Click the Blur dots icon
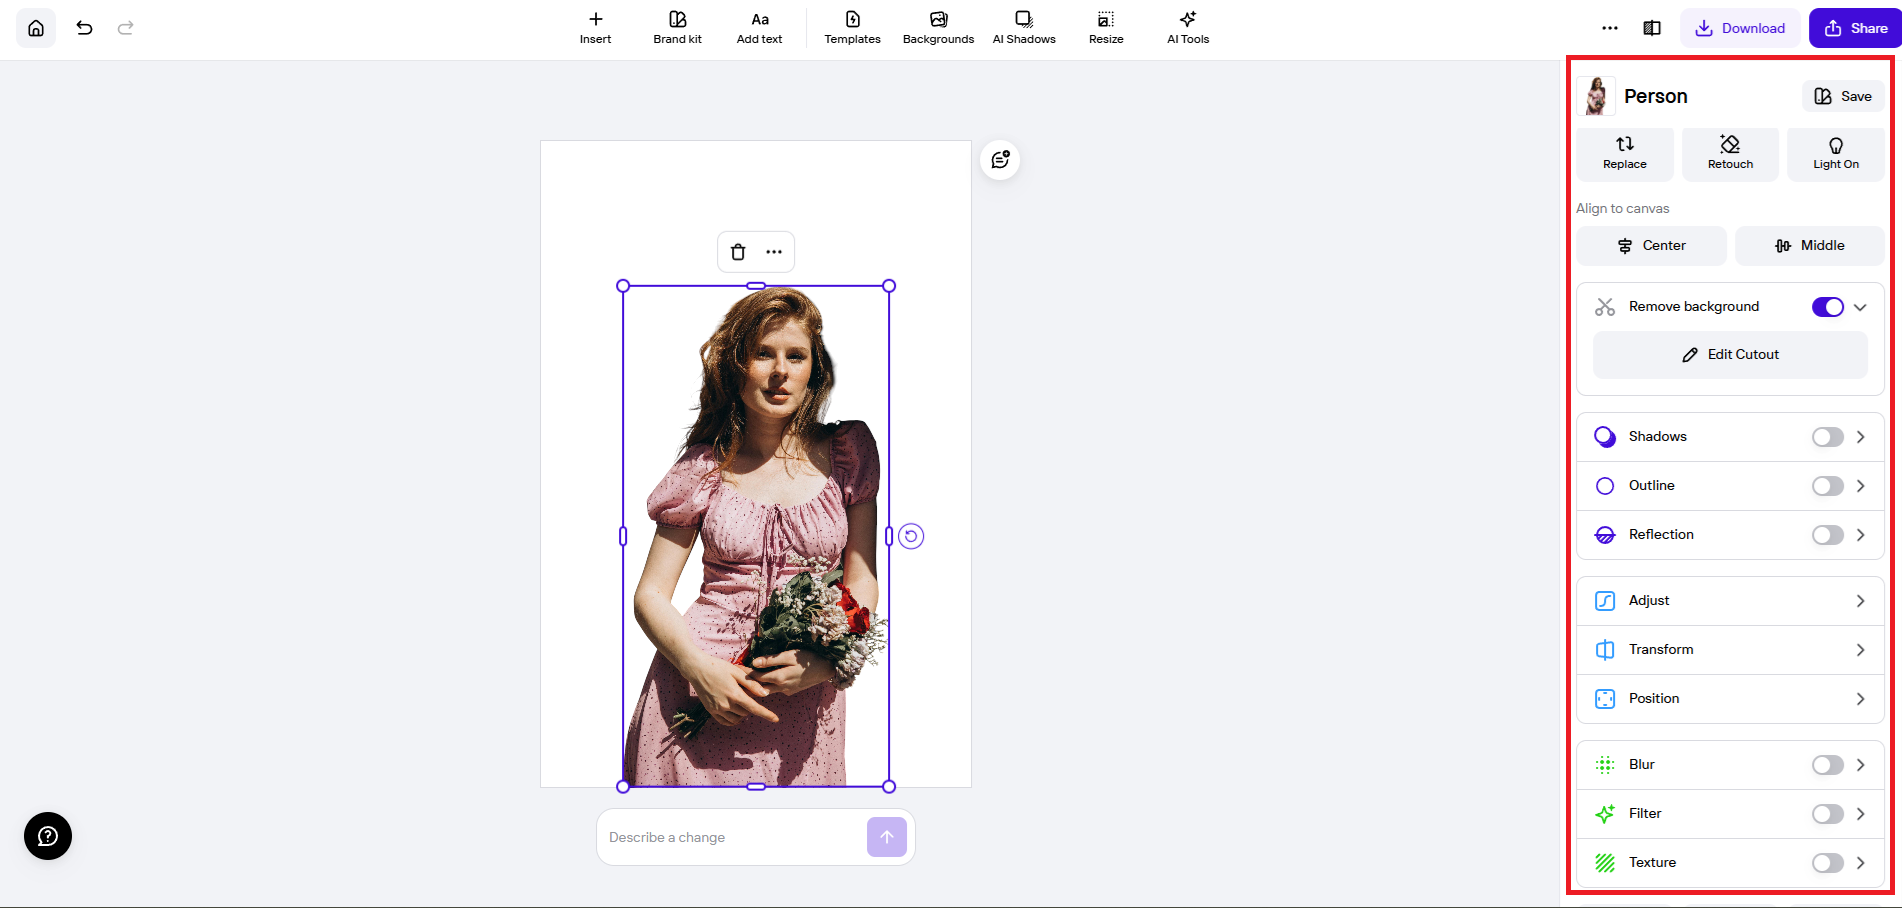 pos(1605,765)
